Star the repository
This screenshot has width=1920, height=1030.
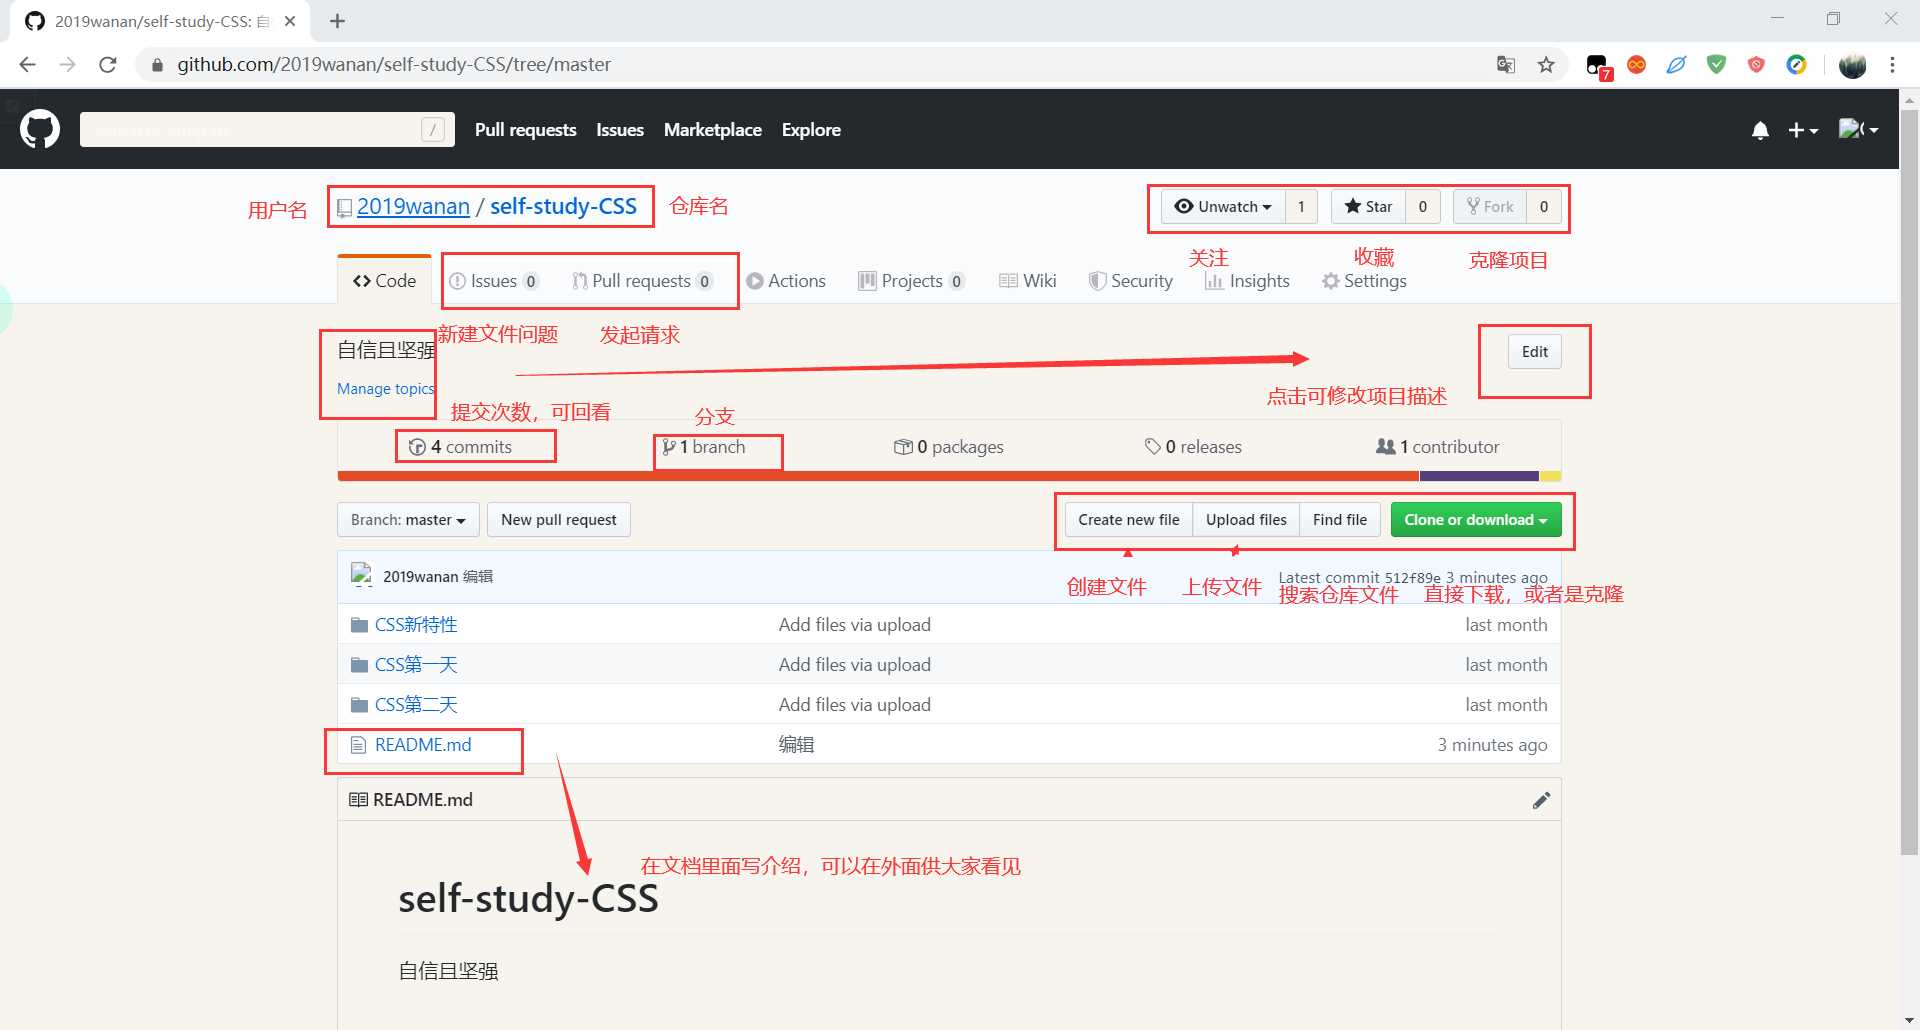(1368, 206)
